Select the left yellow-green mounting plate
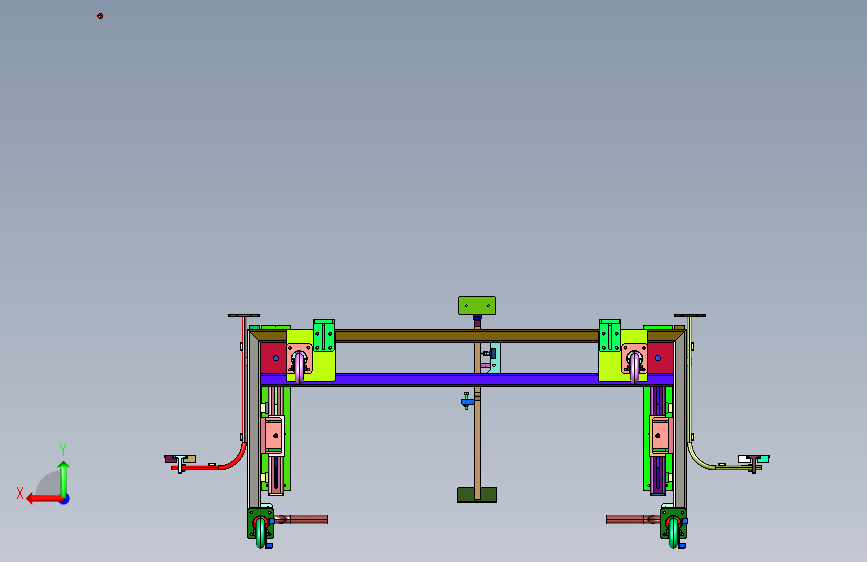Screen dimensions: 867x562 pos(323,366)
